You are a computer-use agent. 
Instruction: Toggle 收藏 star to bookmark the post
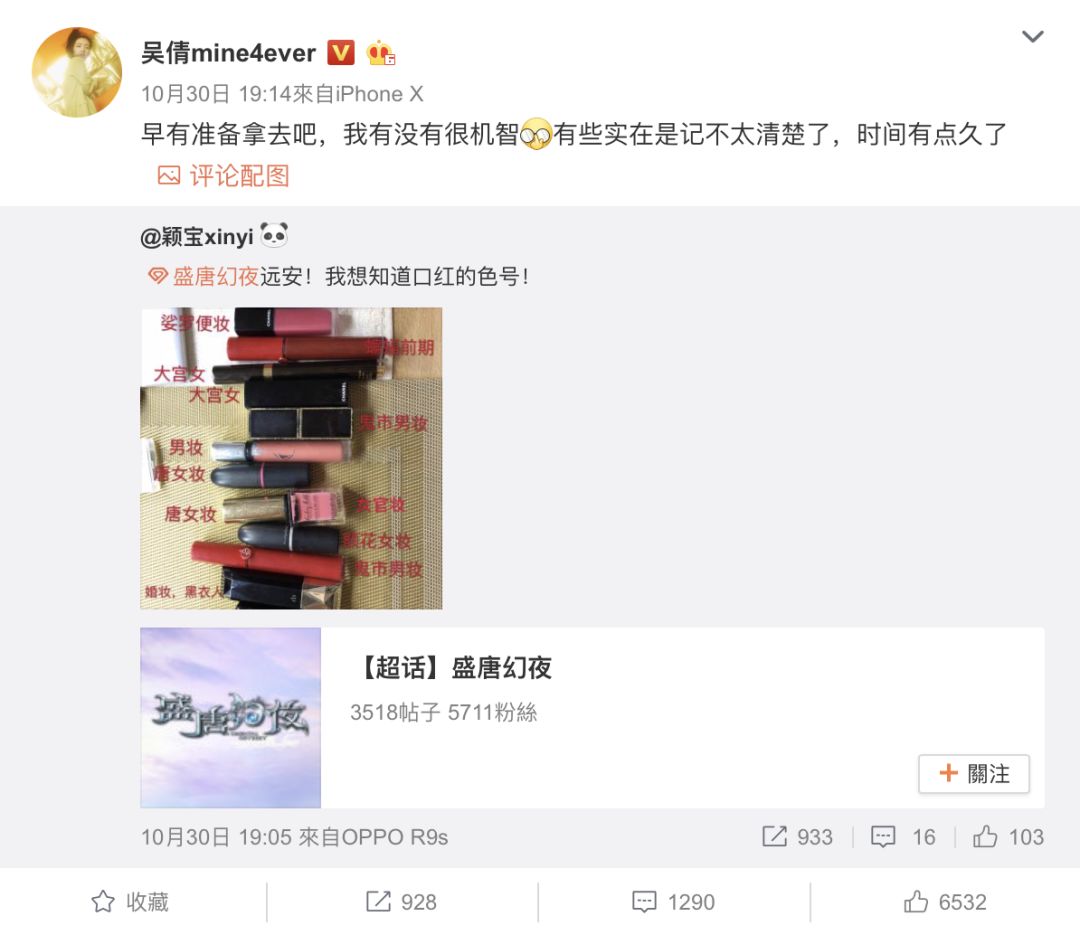click(103, 901)
